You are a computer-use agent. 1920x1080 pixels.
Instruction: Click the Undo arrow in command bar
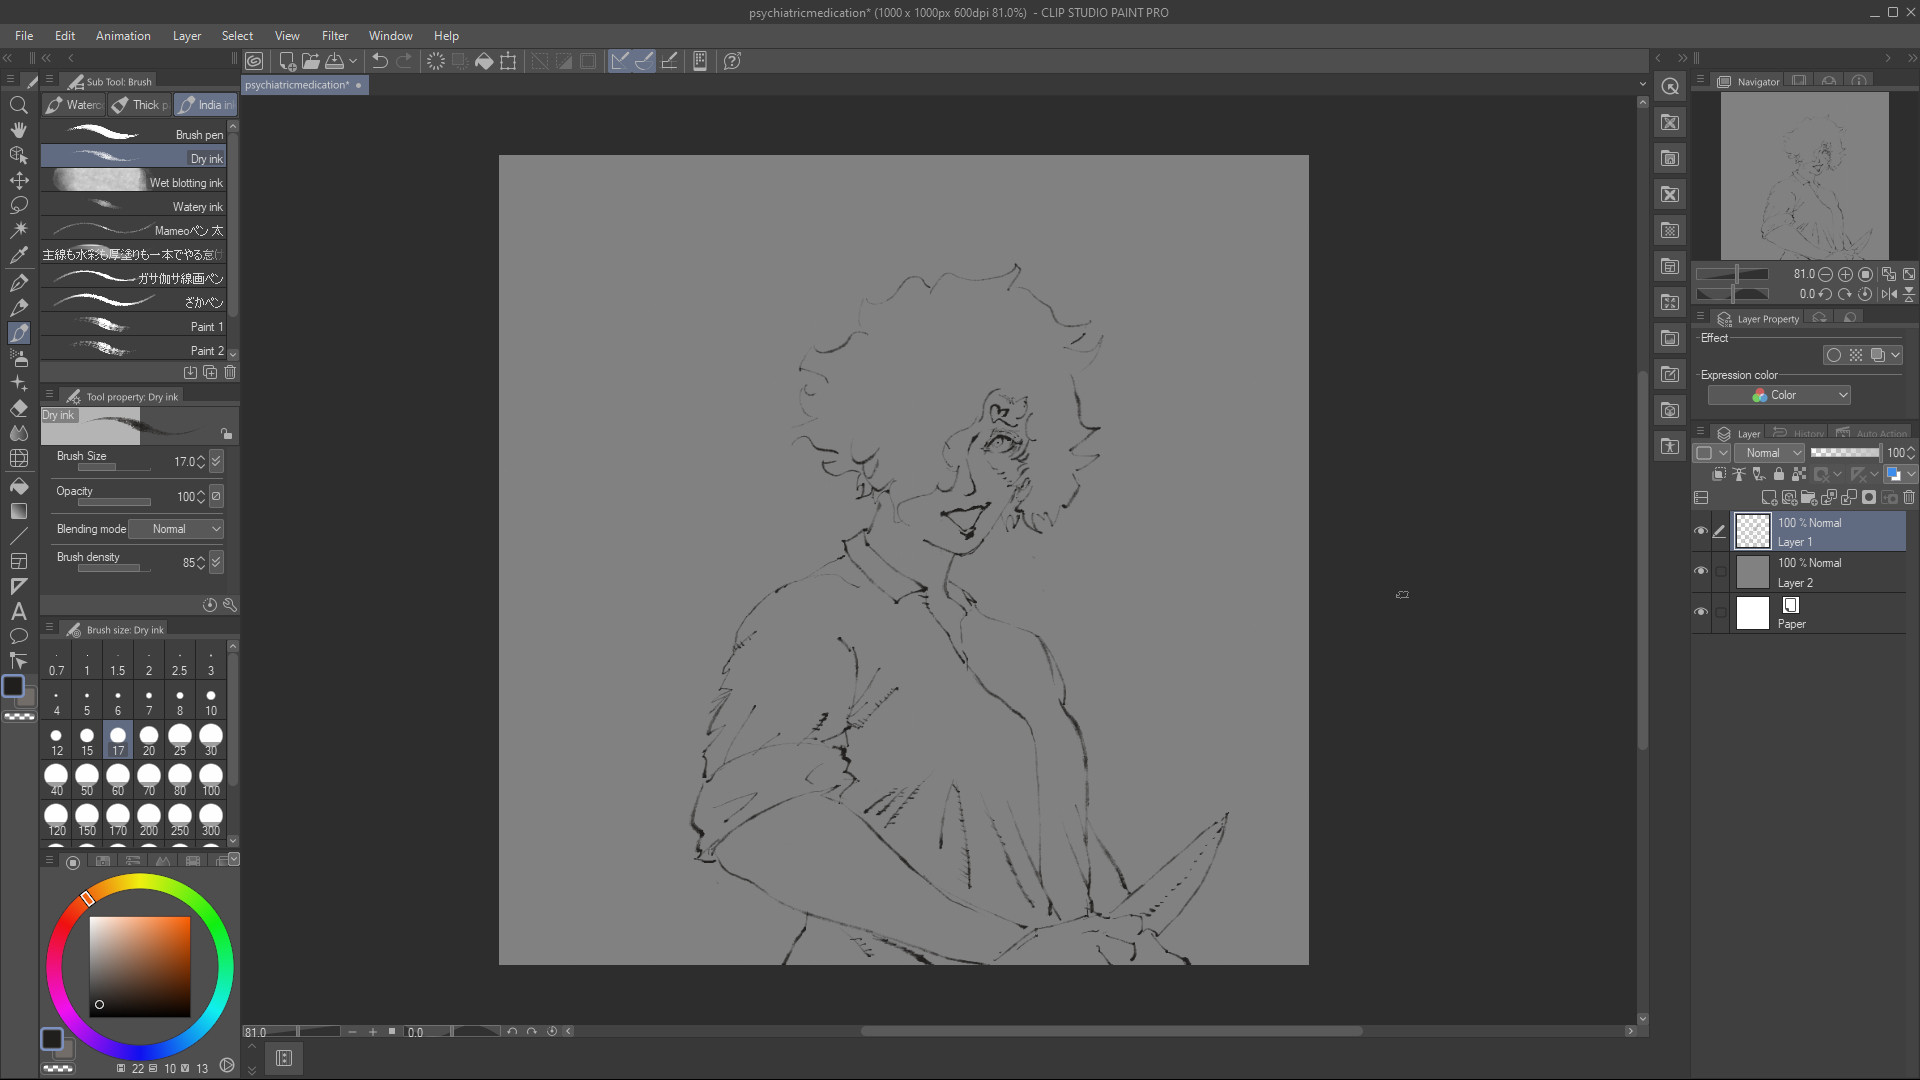380,61
